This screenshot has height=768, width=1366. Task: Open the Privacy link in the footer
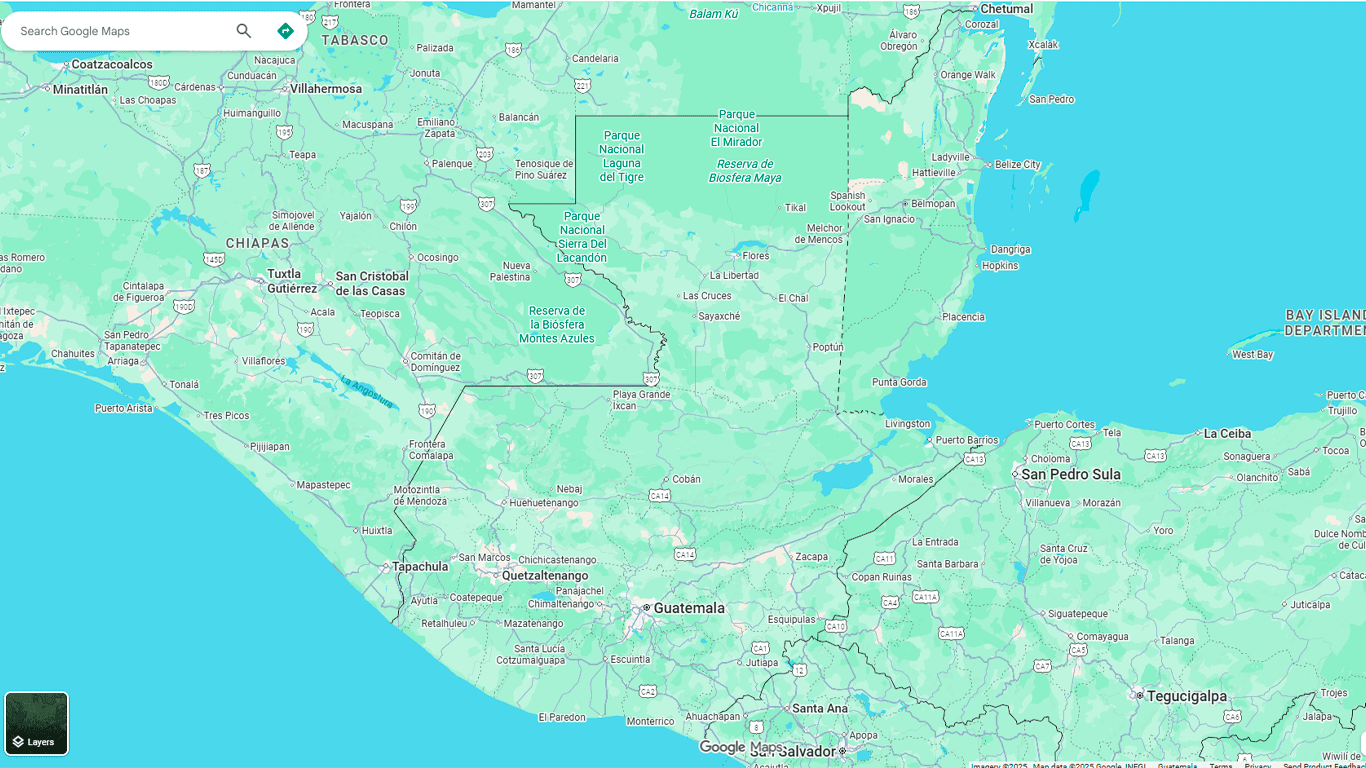(x=1257, y=765)
